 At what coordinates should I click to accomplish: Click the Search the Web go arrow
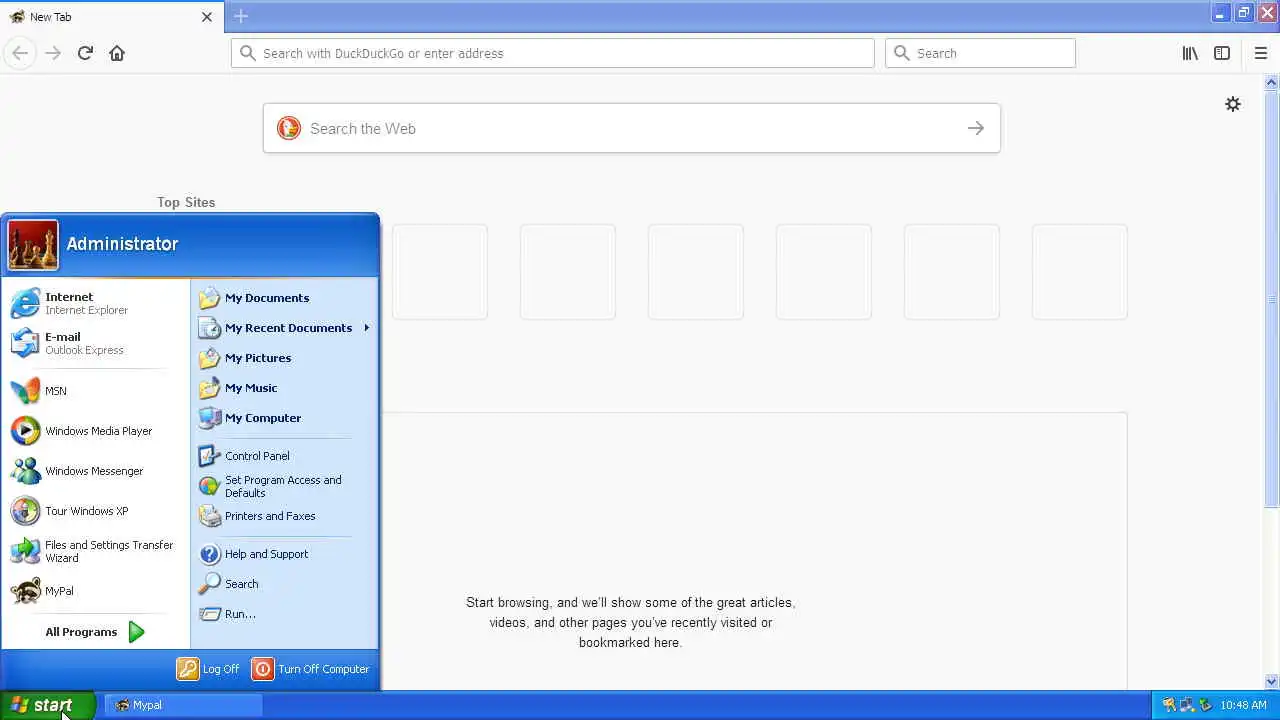tap(976, 128)
